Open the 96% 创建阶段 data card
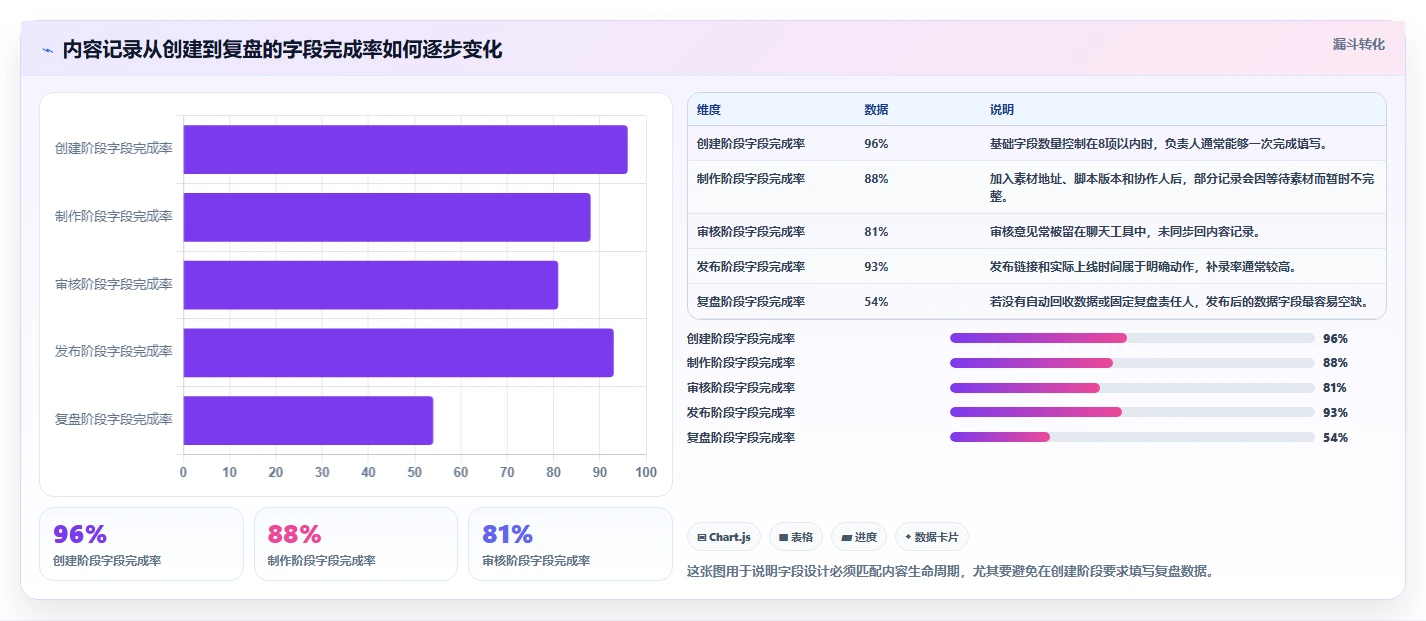The width and height of the screenshot is (1426, 621). [x=141, y=544]
